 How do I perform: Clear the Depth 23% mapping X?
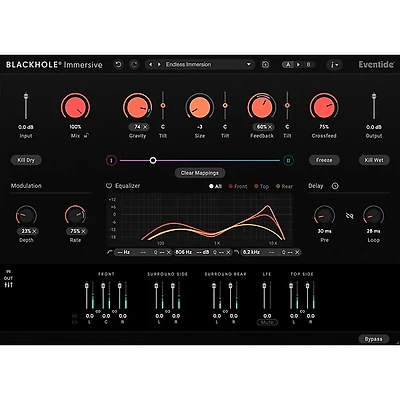(34, 231)
